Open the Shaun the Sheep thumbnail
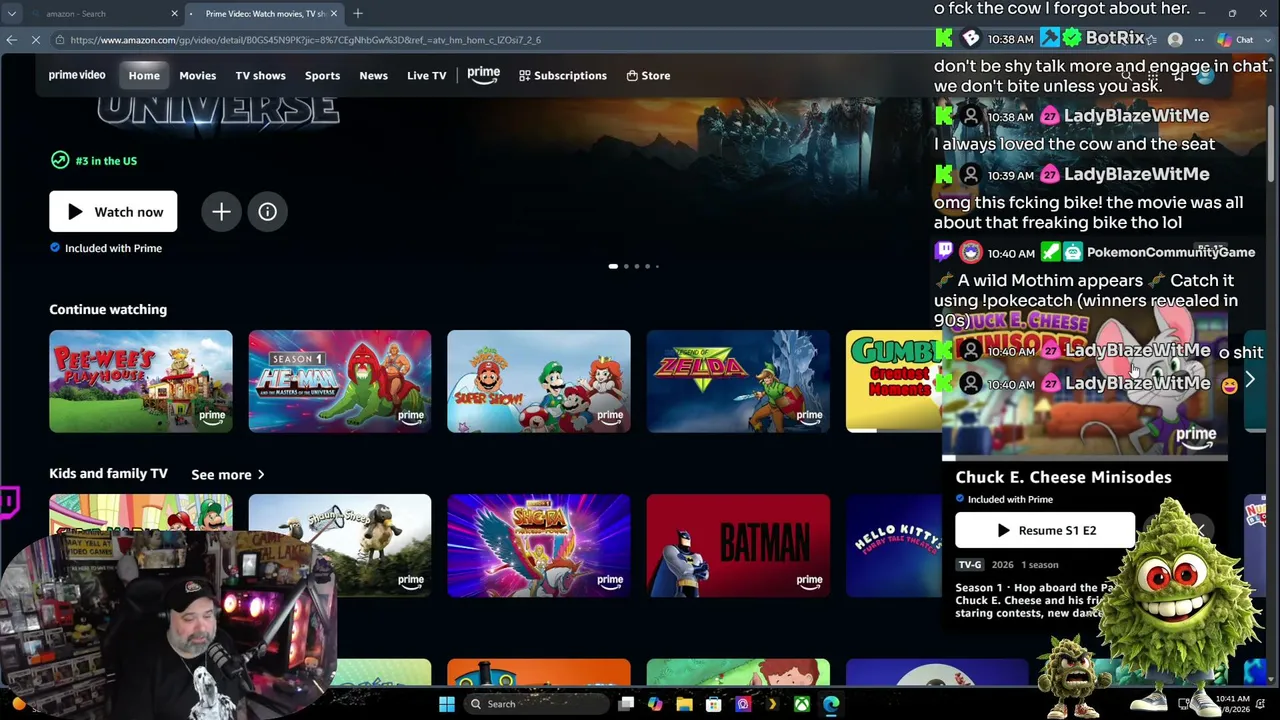Viewport: 1280px width, 720px height. (x=340, y=545)
